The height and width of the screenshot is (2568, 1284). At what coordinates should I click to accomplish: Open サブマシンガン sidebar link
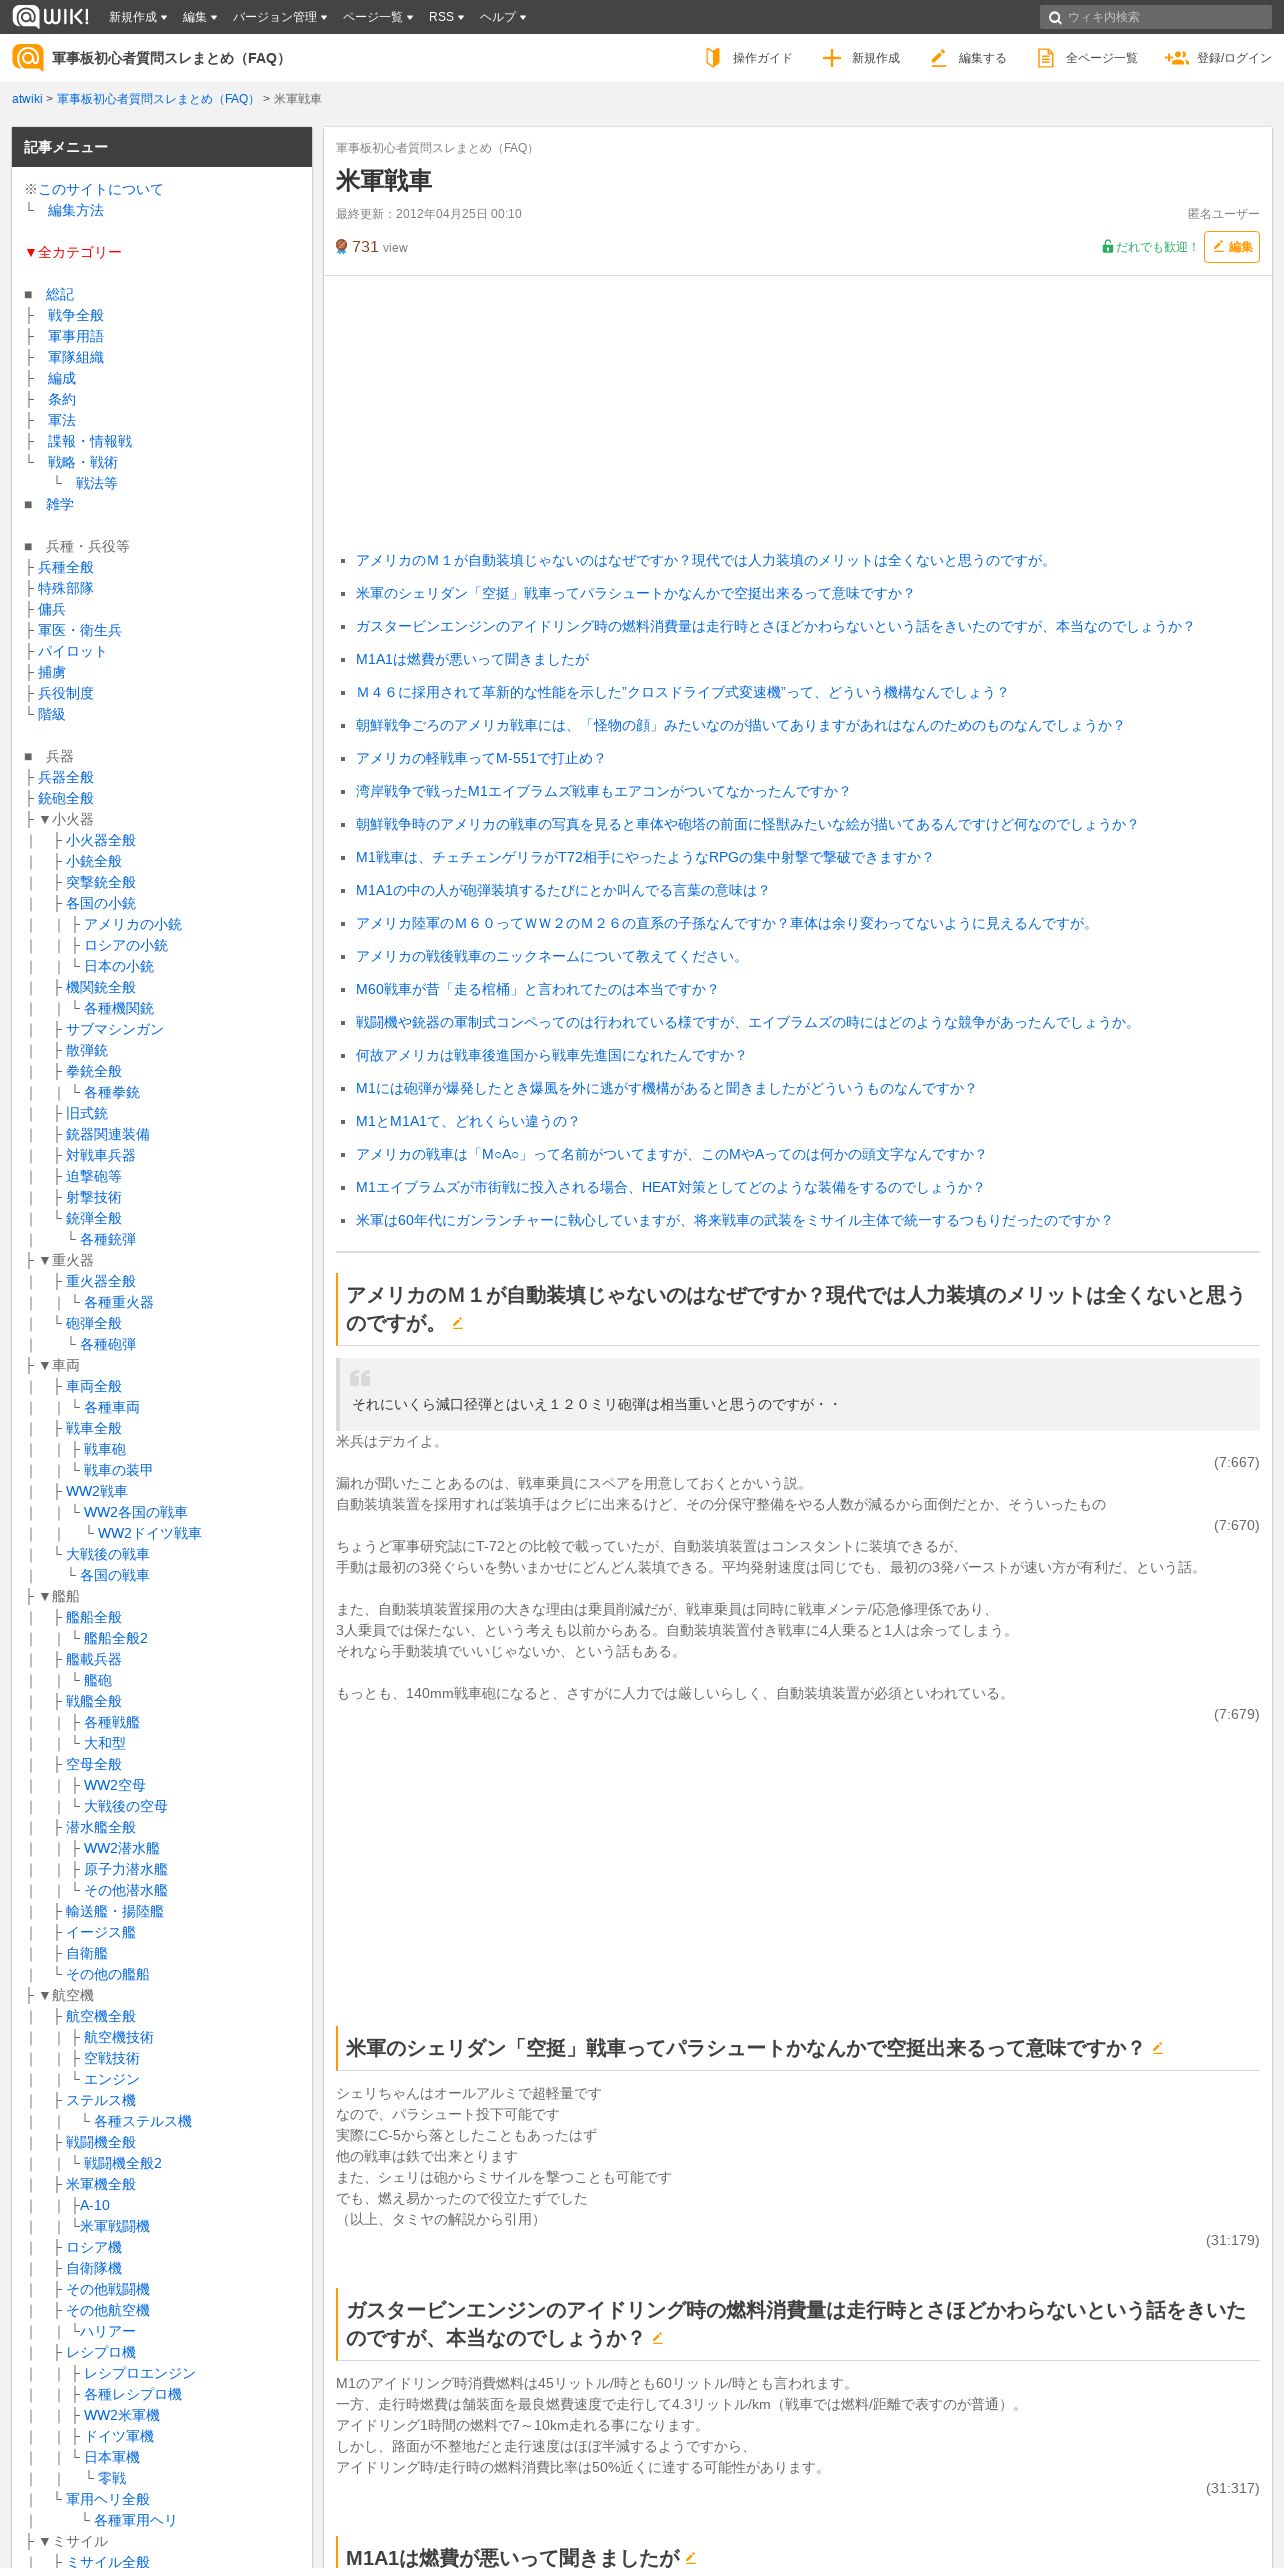coord(115,1029)
